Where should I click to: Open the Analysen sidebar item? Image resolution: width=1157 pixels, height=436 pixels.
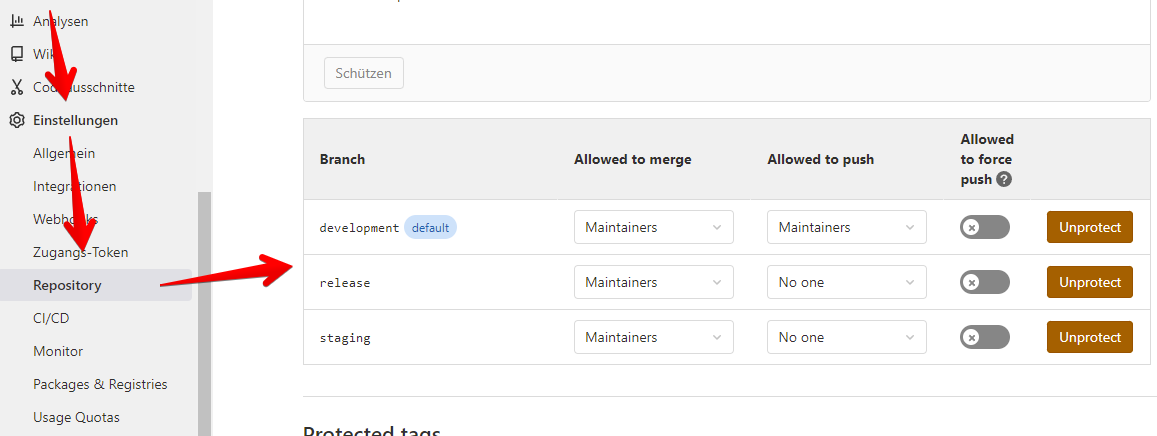[61, 21]
